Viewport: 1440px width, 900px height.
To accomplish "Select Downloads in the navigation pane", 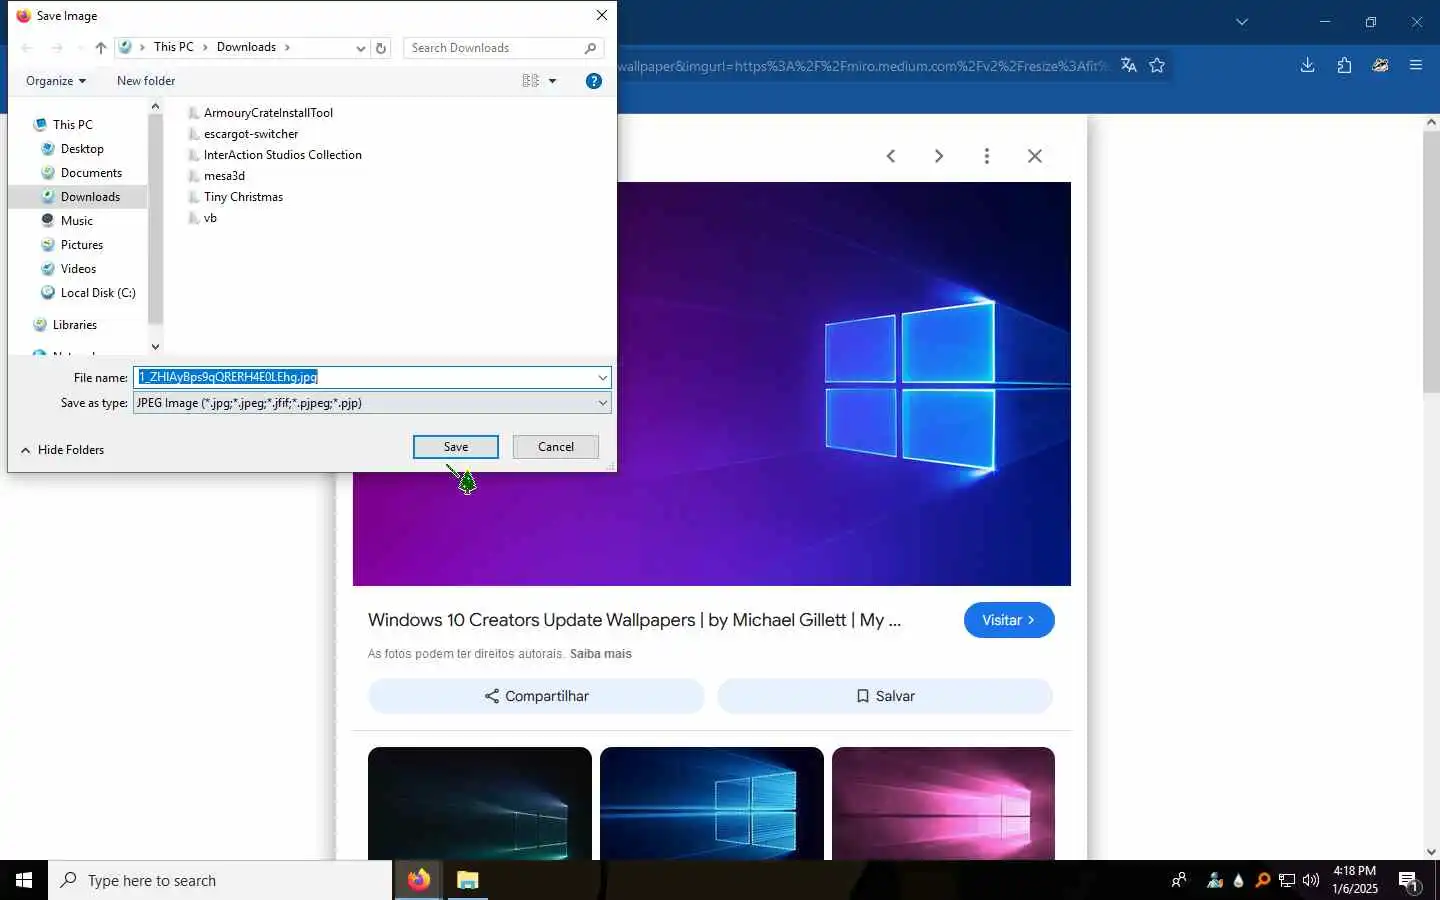I will (x=90, y=197).
